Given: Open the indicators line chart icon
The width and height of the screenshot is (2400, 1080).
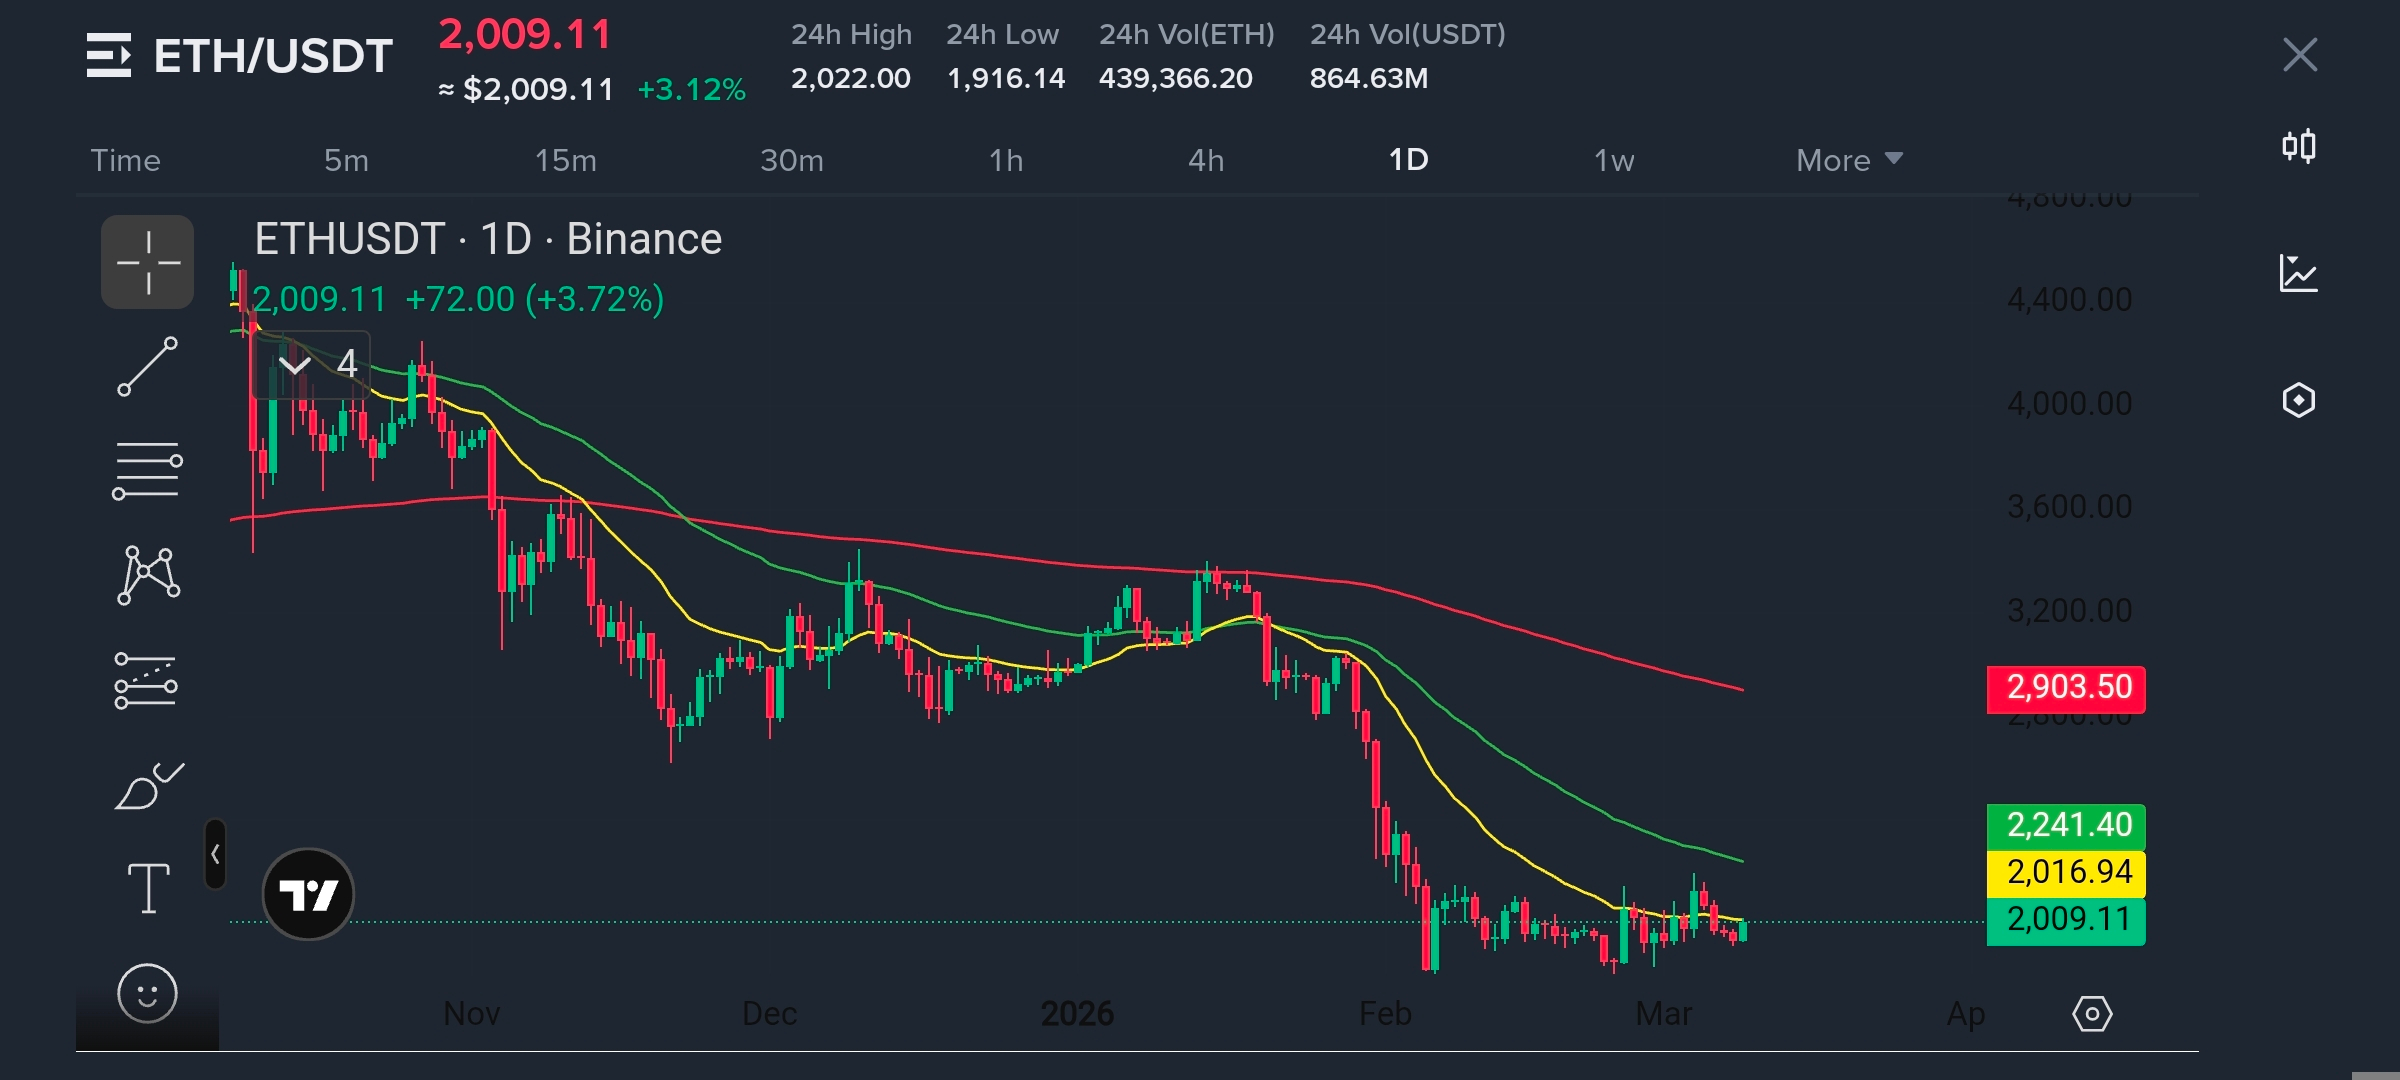Looking at the screenshot, I should pos(2298,273).
